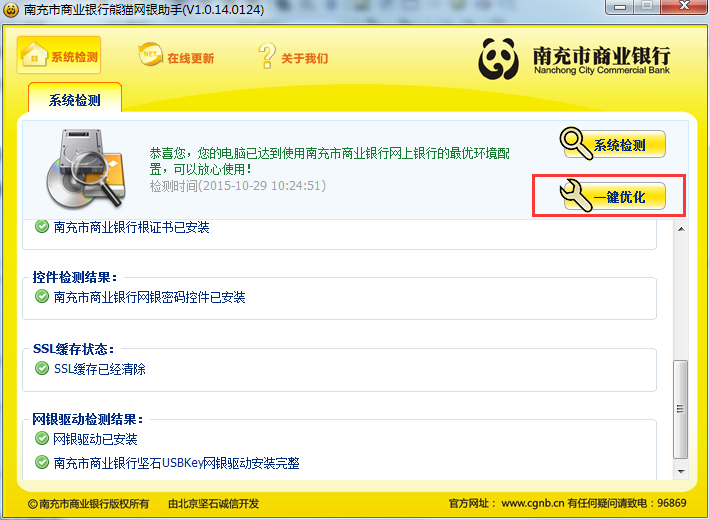This screenshot has width=710, height=520.
Task: Select text 南充市商业银行网银密码控件已安装
Action: click(x=149, y=297)
